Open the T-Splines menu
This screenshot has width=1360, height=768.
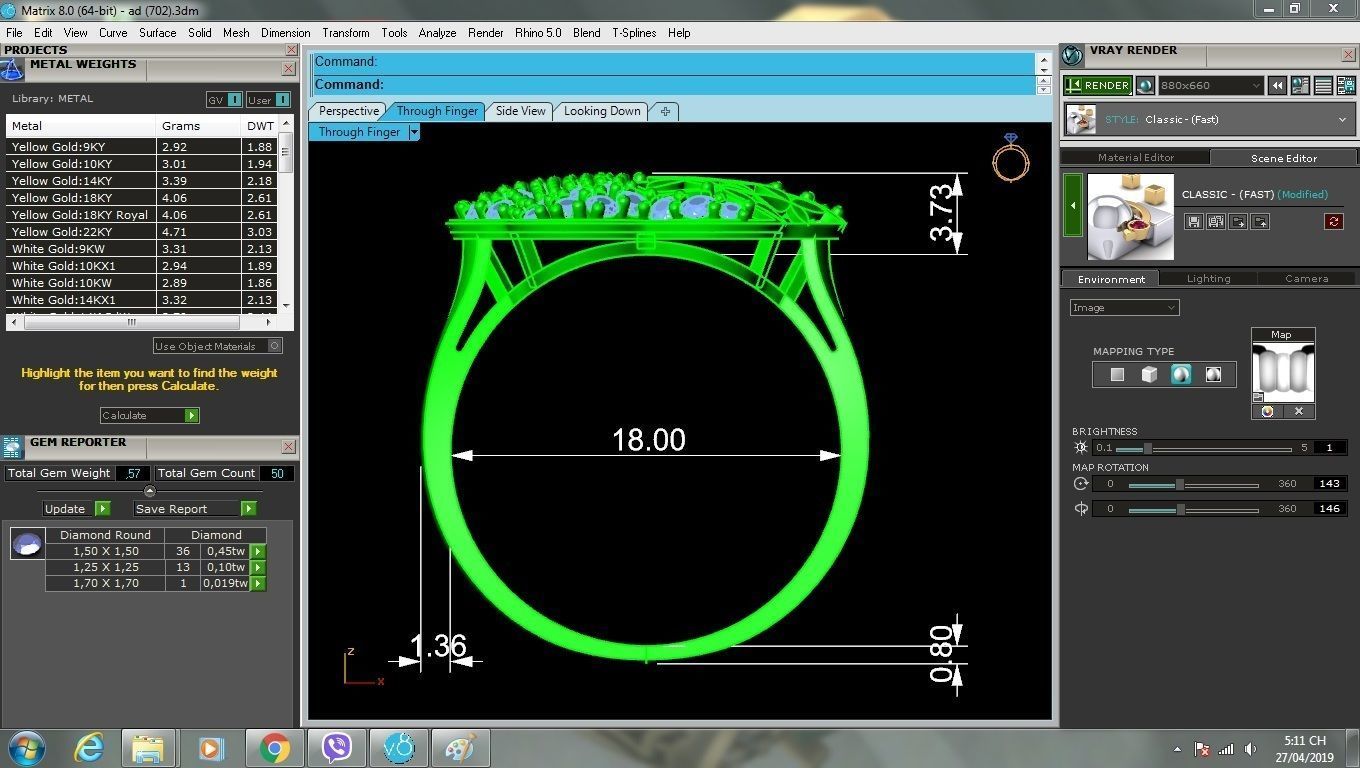(634, 33)
